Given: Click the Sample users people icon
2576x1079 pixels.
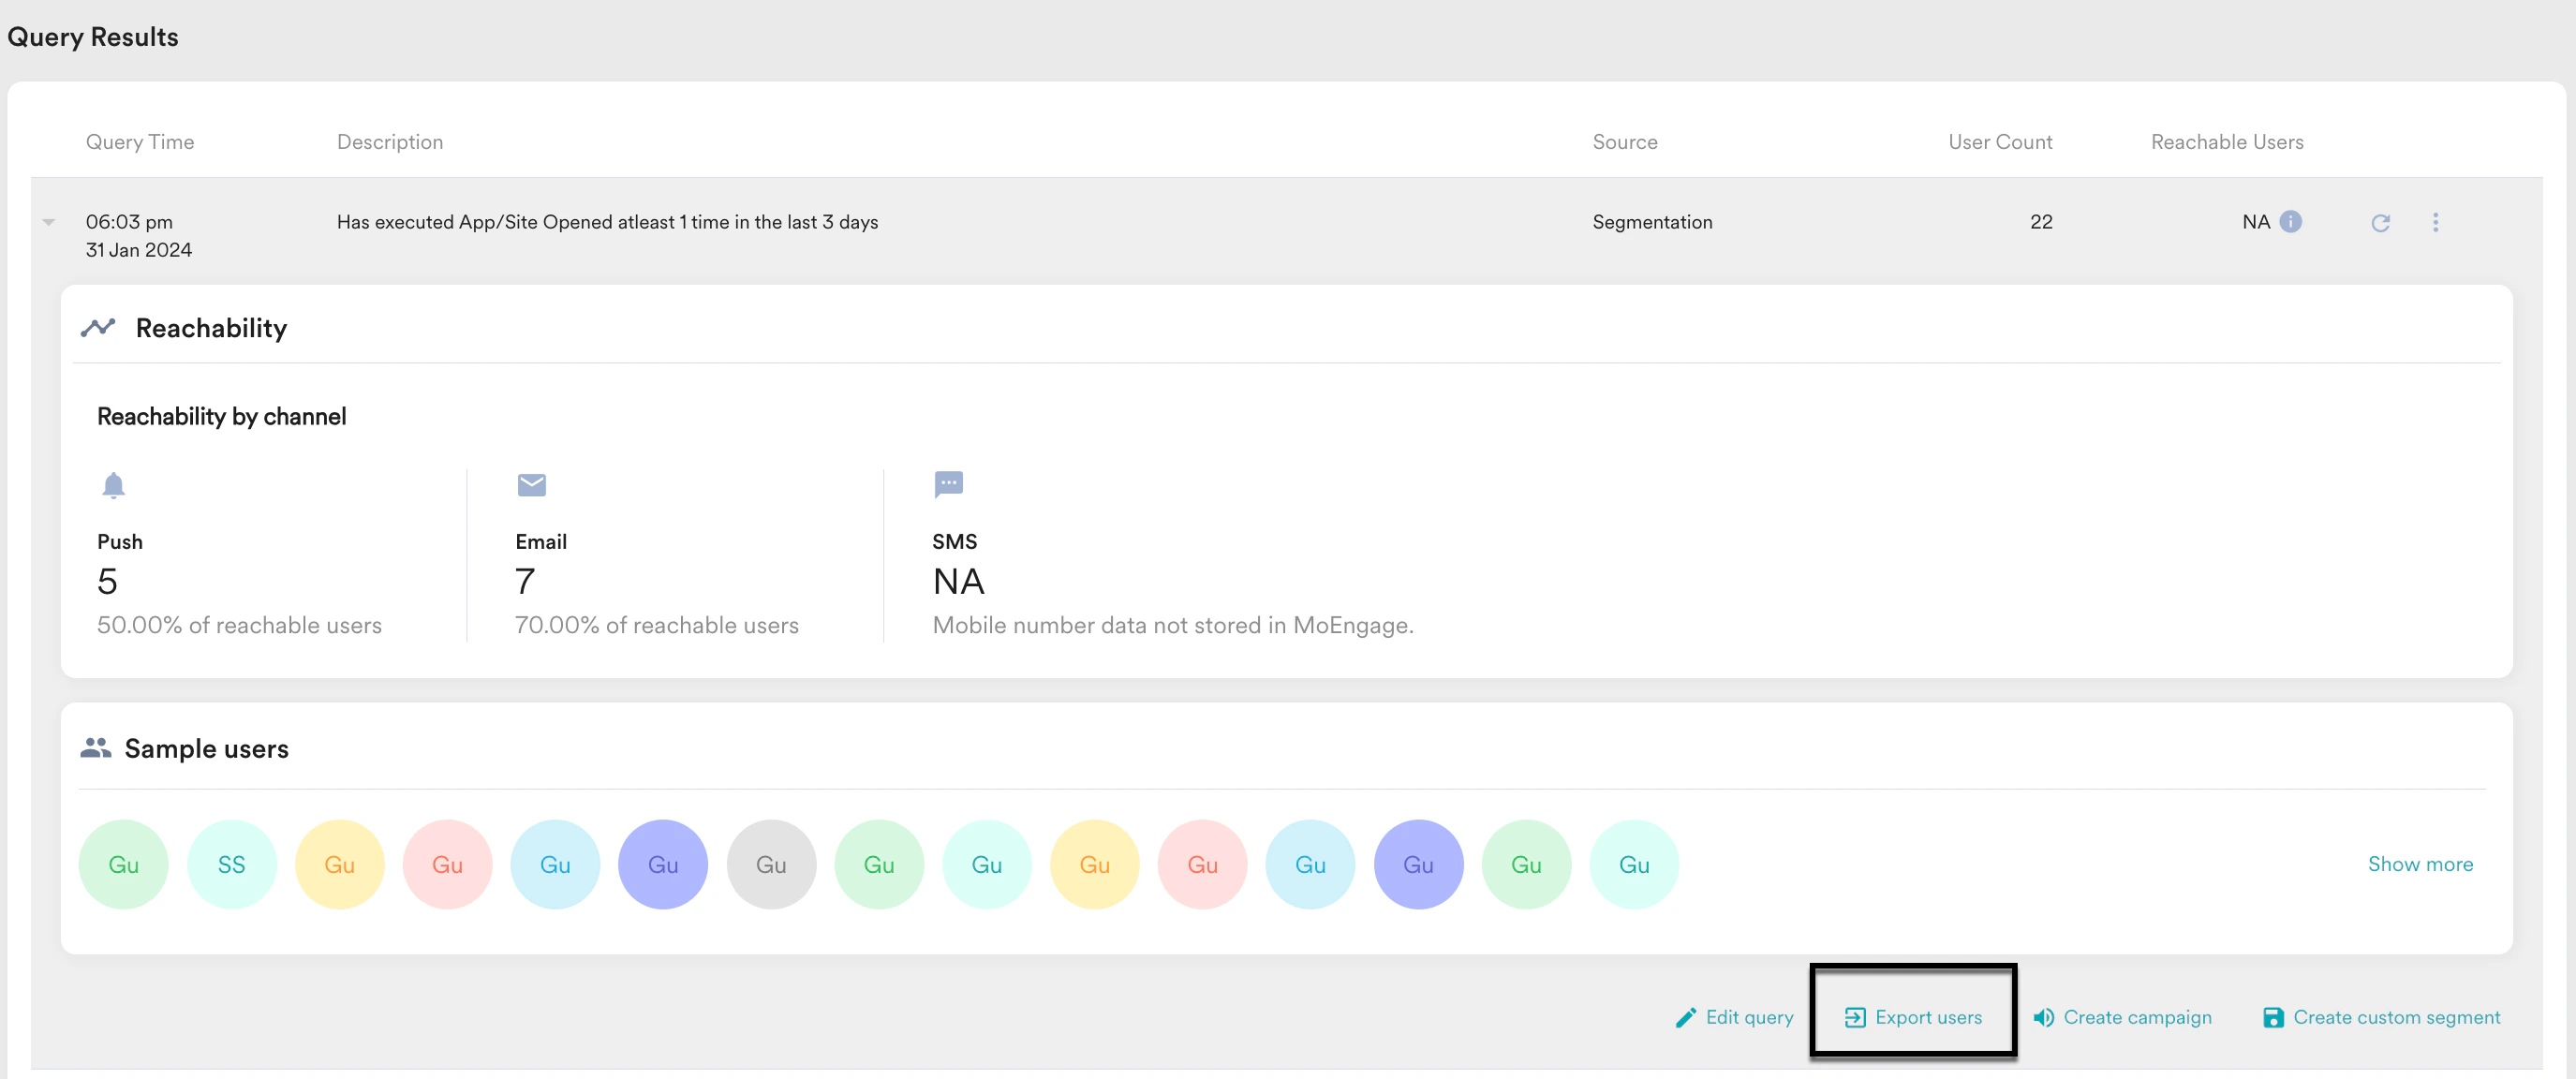Looking at the screenshot, I should (x=96, y=748).
